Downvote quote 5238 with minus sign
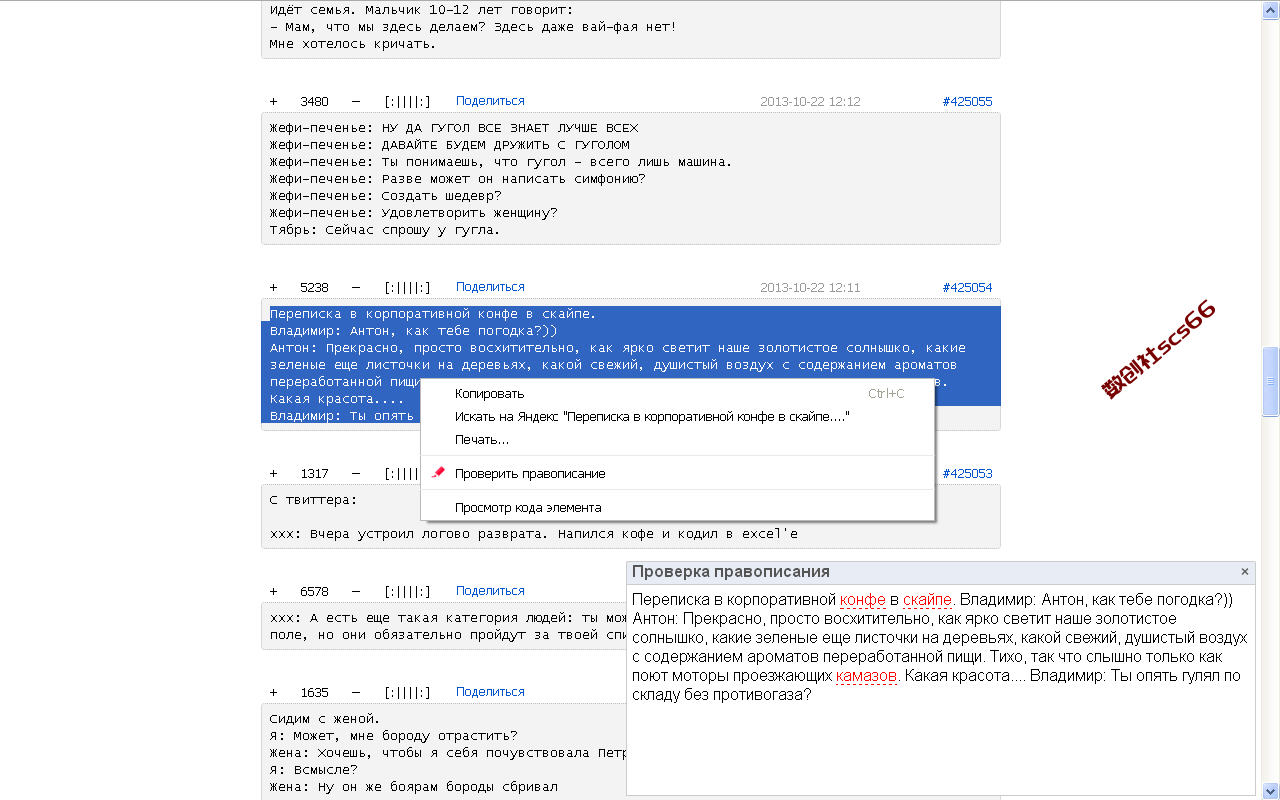 point(356,287)
